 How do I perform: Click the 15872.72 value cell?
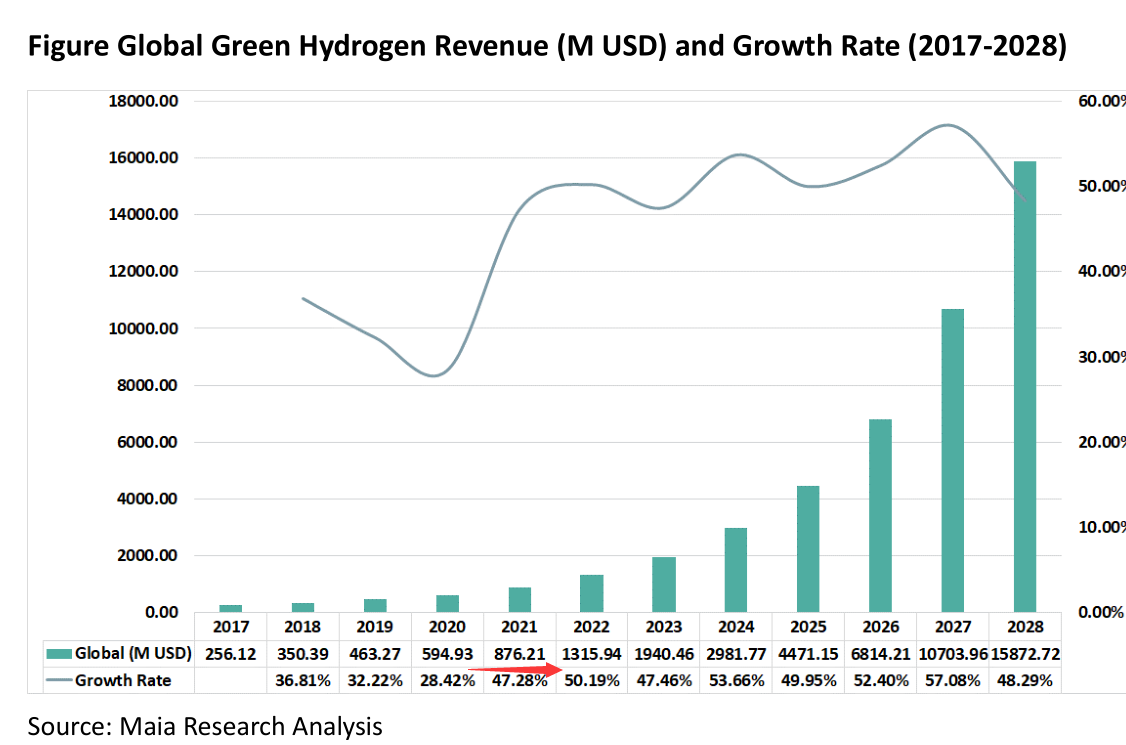pos(1026,654)
